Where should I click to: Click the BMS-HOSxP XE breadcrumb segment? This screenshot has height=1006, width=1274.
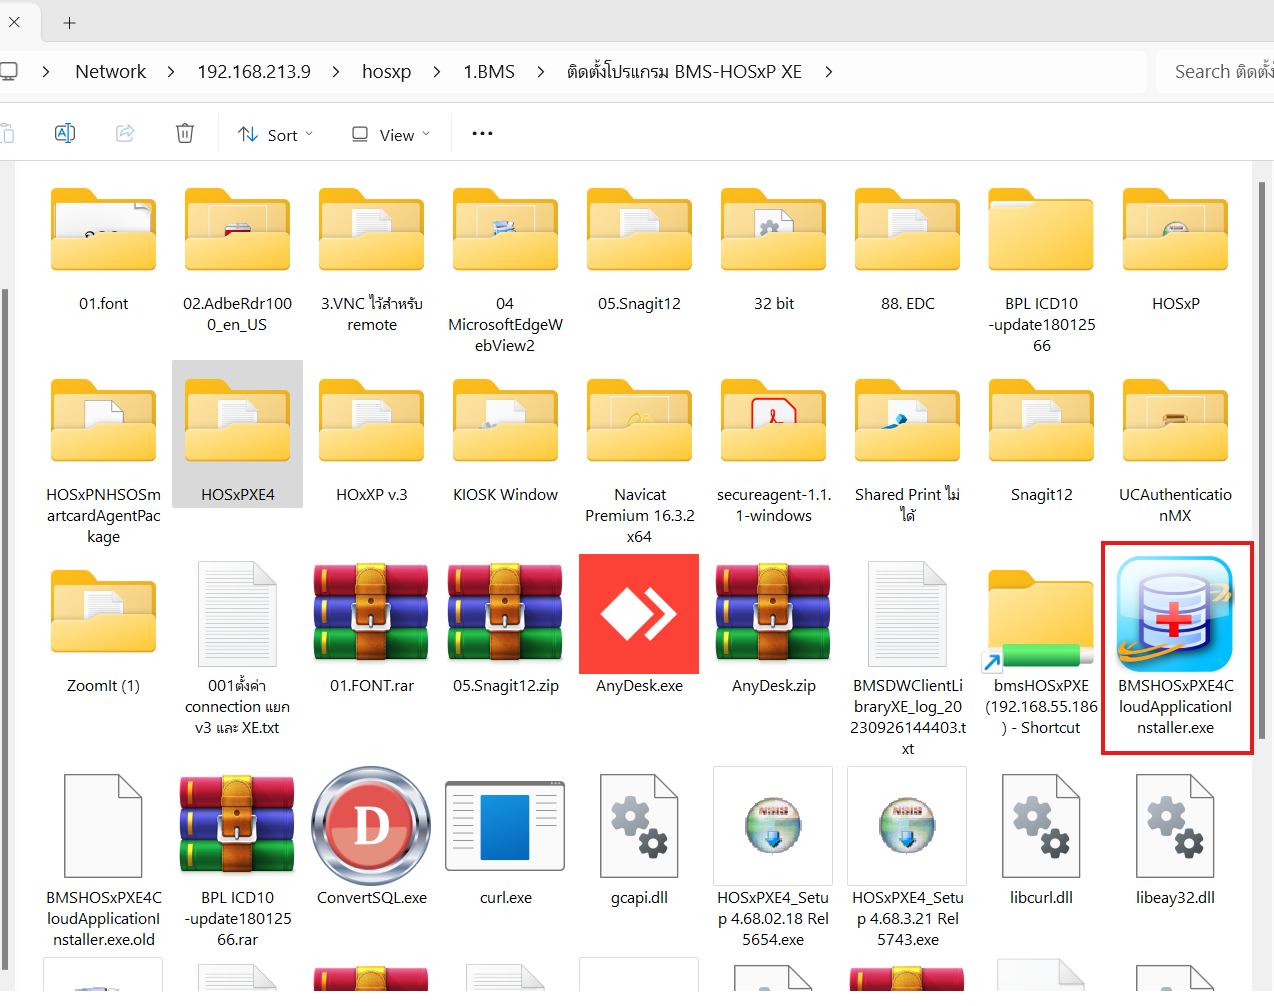[x=685, y=72]
